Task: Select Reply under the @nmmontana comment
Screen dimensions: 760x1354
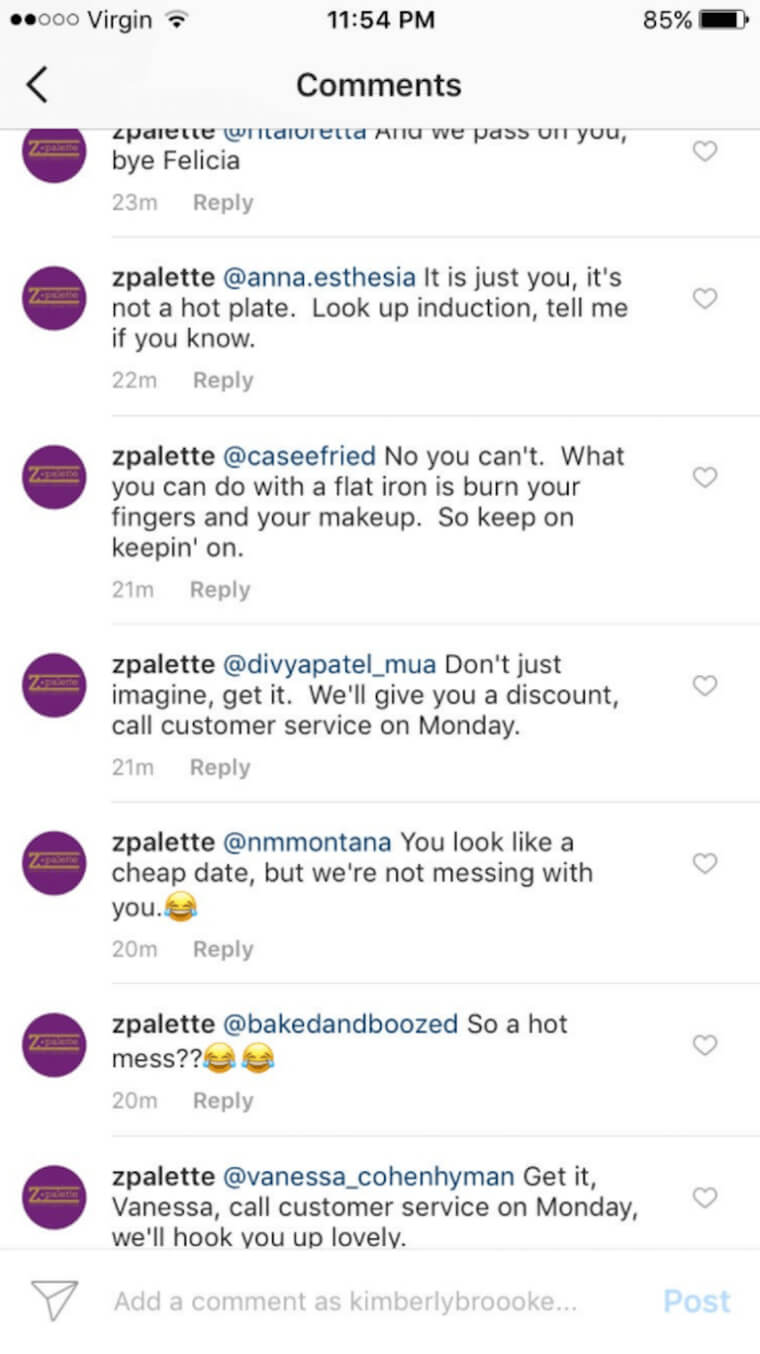Action: click(222, 948)
